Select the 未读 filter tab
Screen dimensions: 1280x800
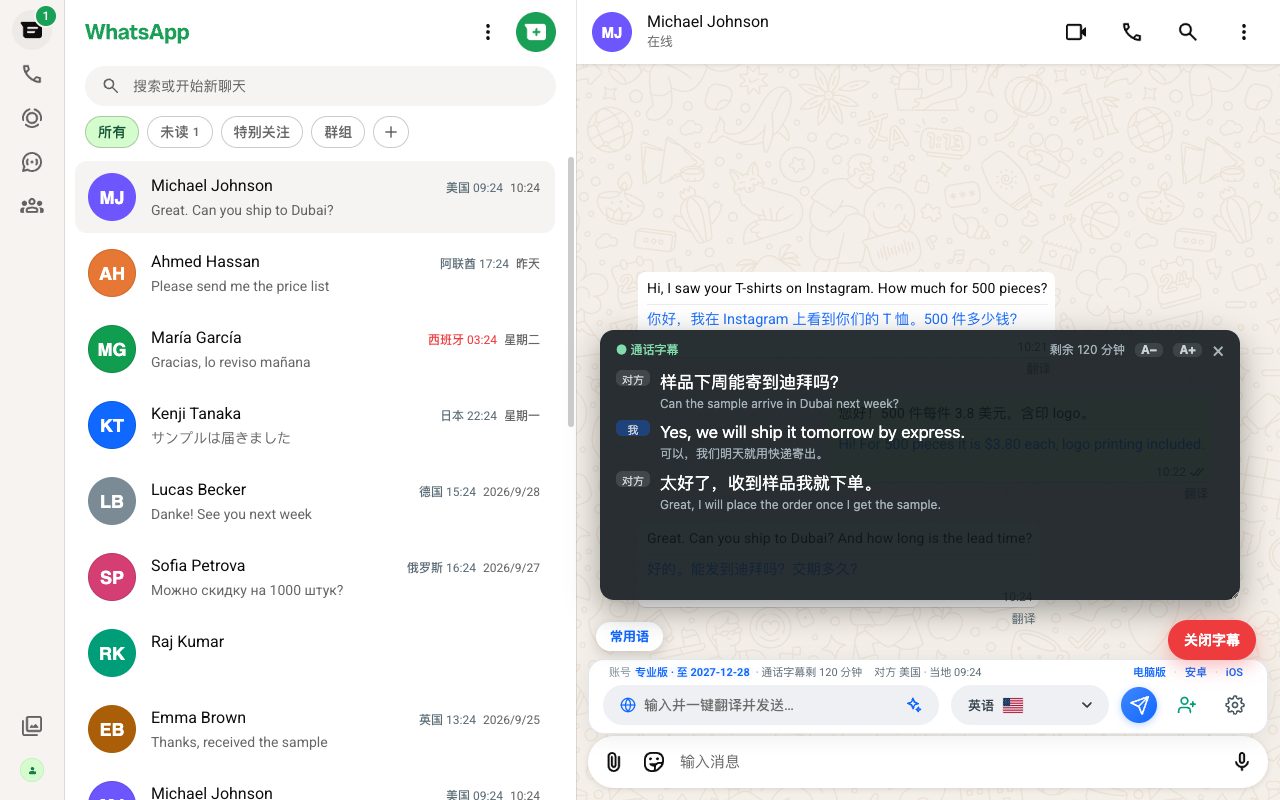coord(180,132)
